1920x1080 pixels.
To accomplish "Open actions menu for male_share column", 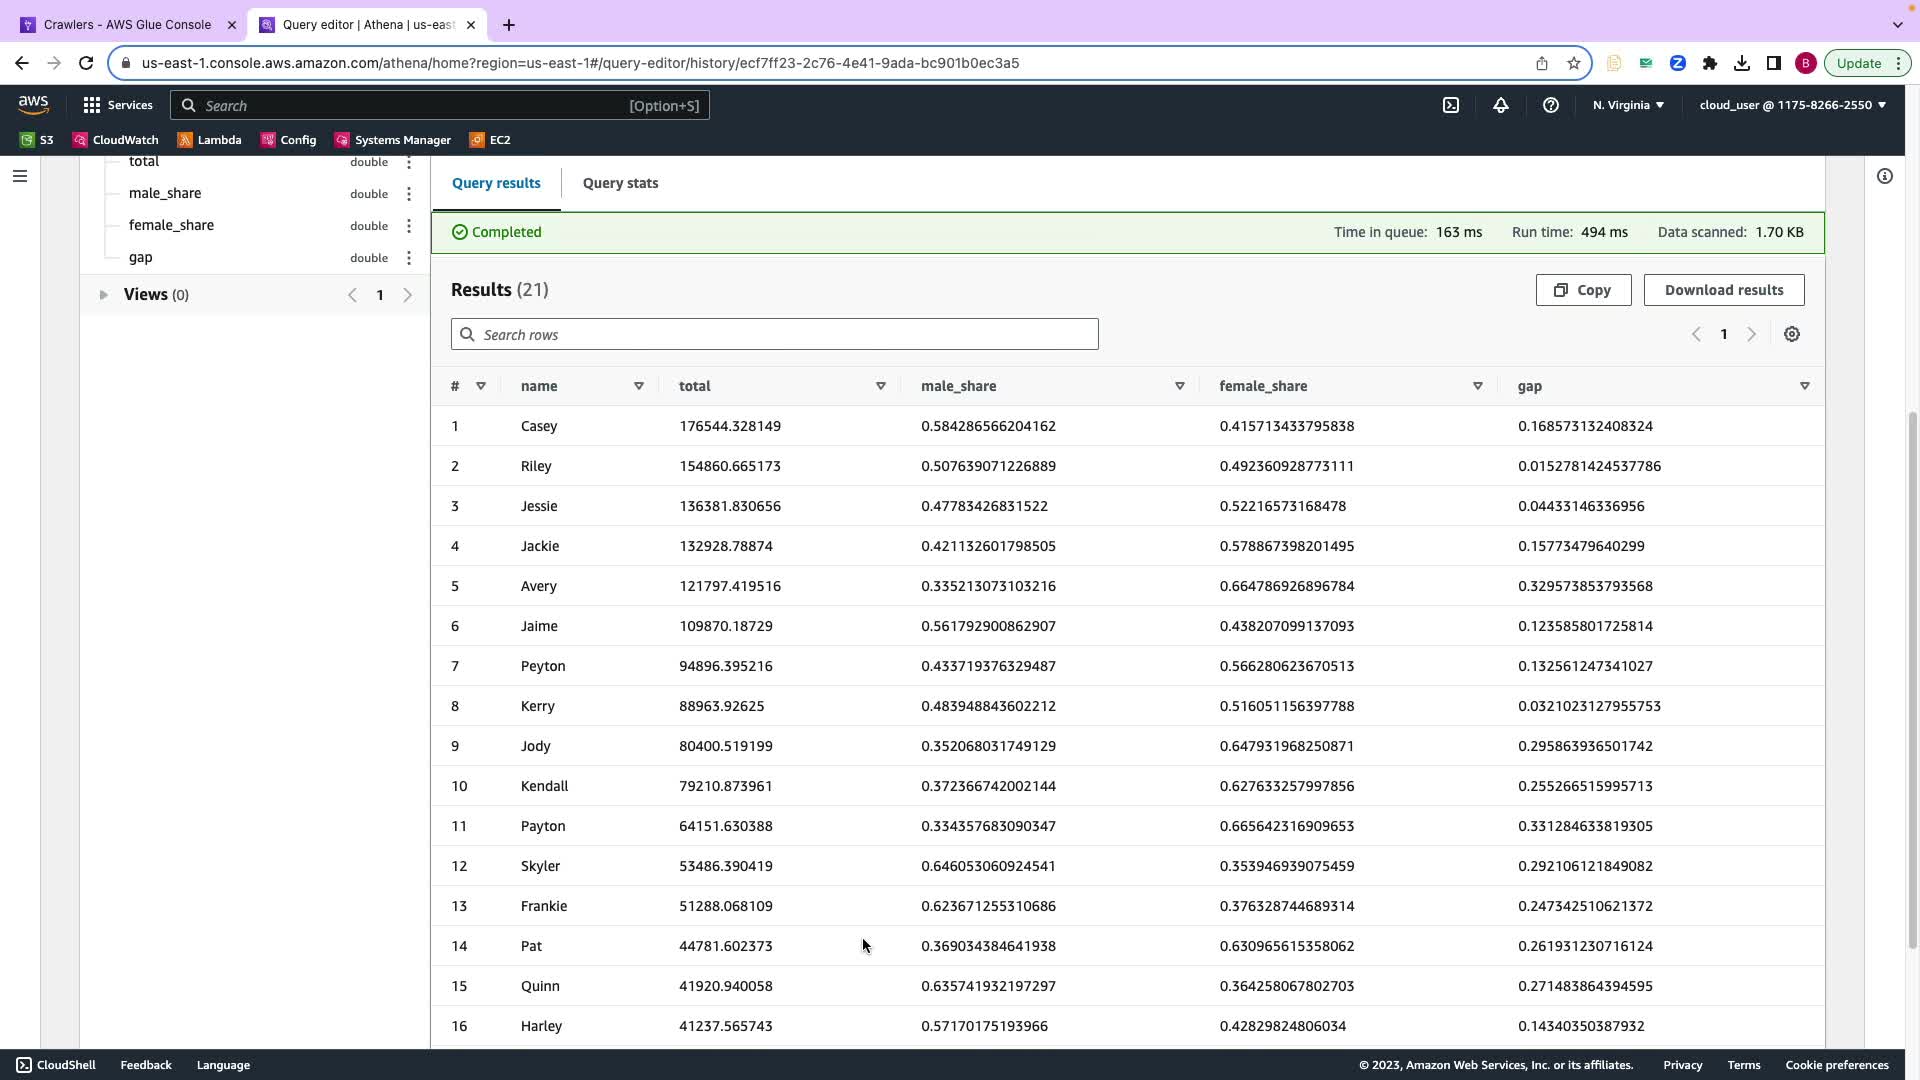I will (x=409, y=194).
